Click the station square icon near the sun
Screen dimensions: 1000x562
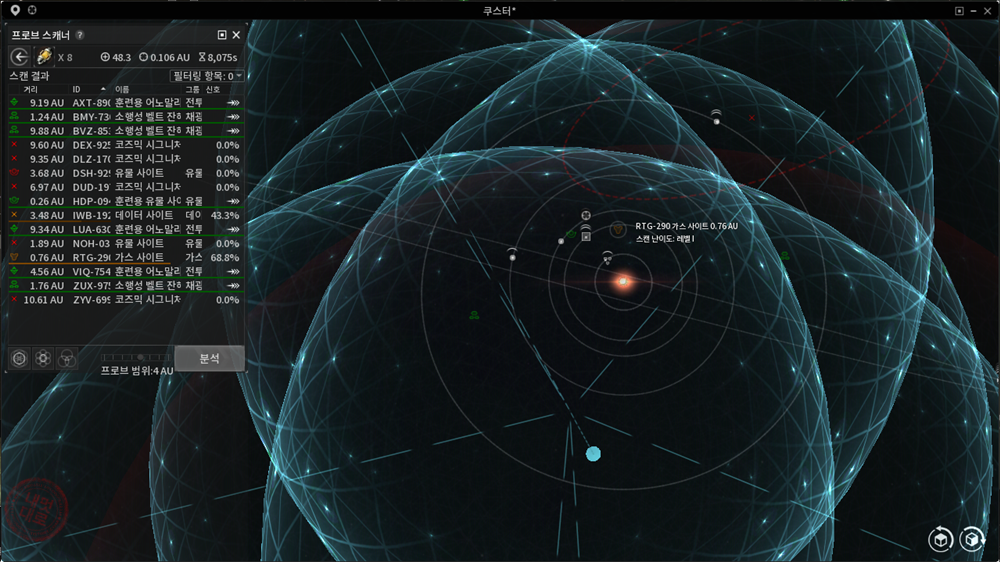586,237
